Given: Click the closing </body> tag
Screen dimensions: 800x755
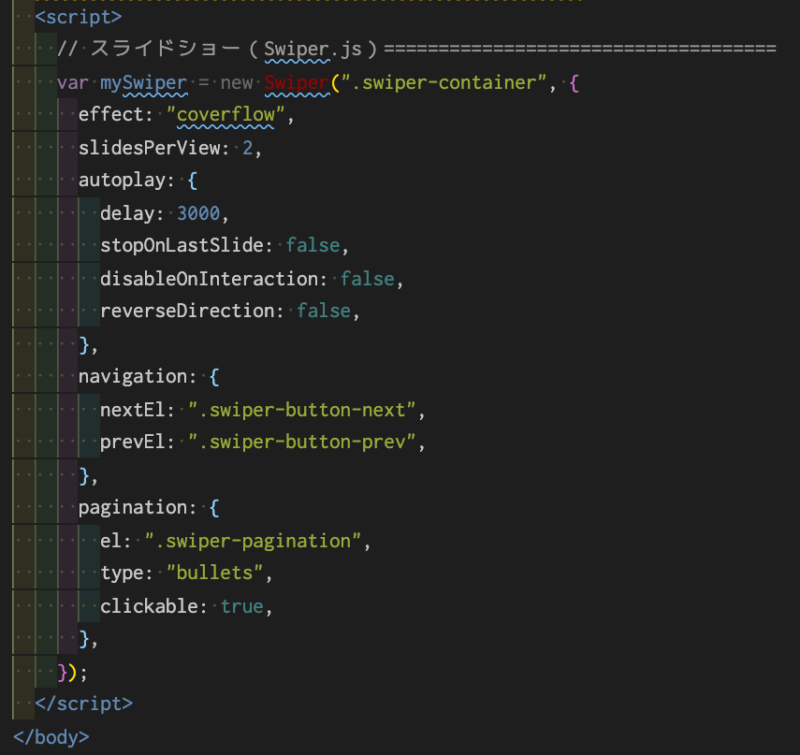Looking at the screenshot, I should [51, 737].
